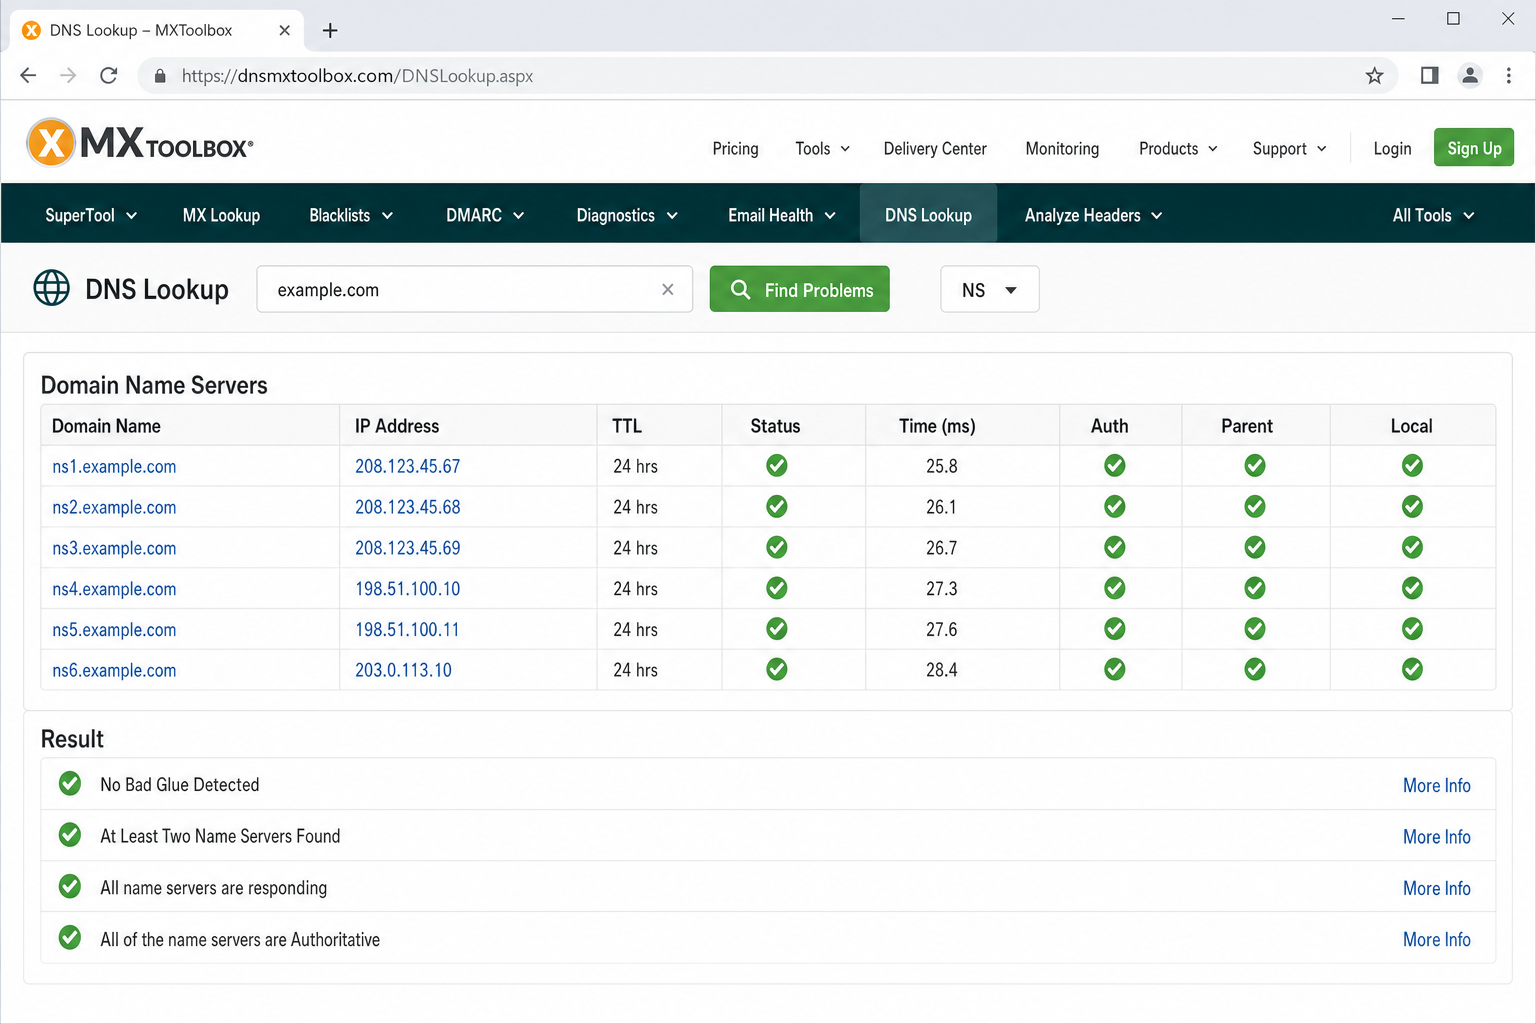Open the browser profile avatar icon
The height and width of the screenshot is (1024, 1536).
tap(1470, 75)
